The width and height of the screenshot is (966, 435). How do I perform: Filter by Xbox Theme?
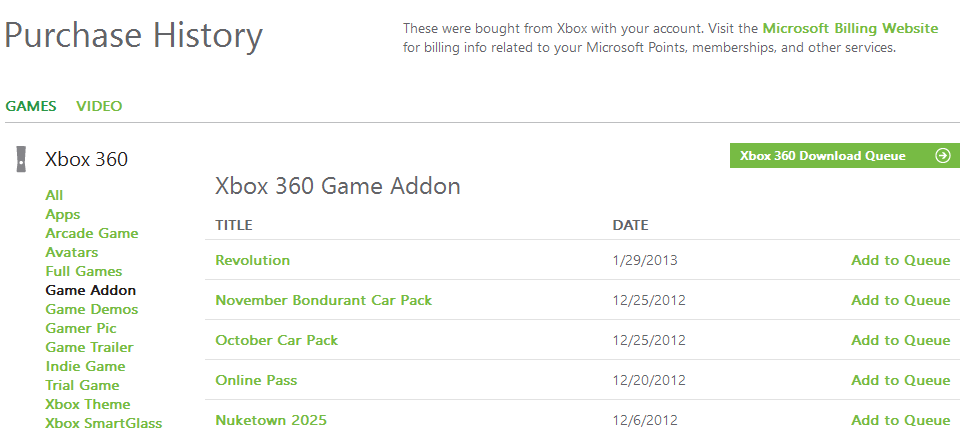88,404
